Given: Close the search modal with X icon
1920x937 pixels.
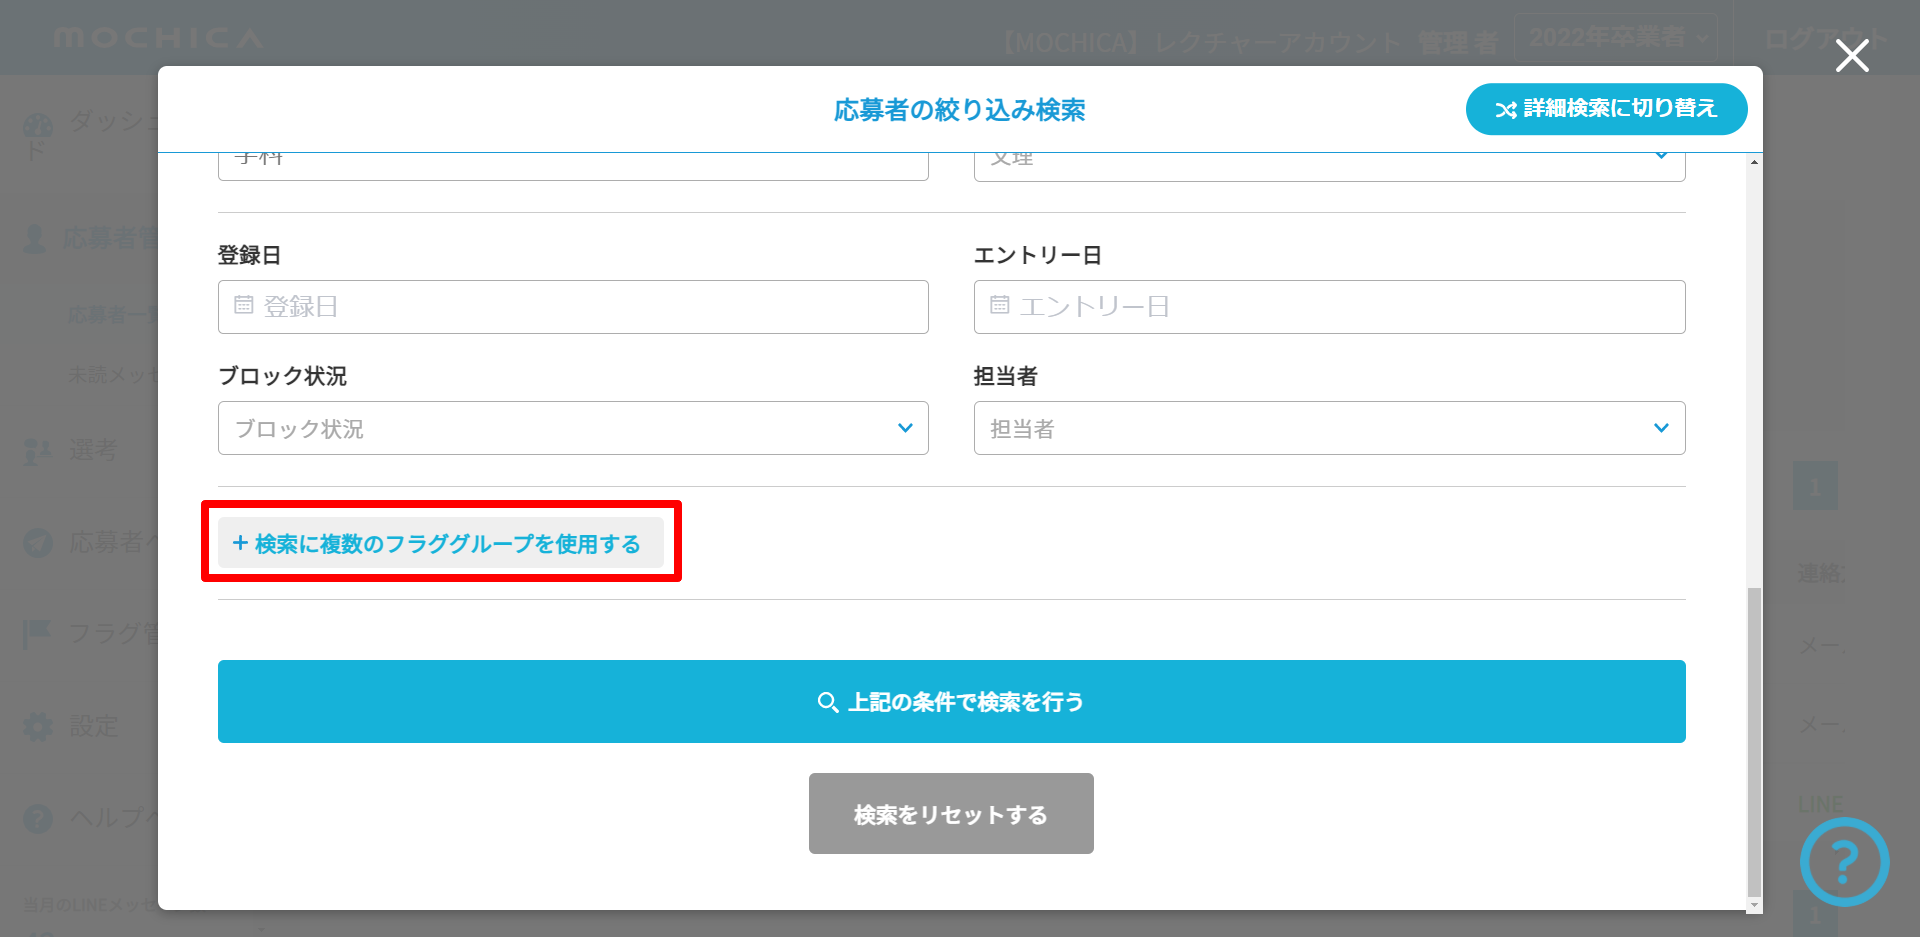Looking at the screenshot, I should tap(1852, 56).
